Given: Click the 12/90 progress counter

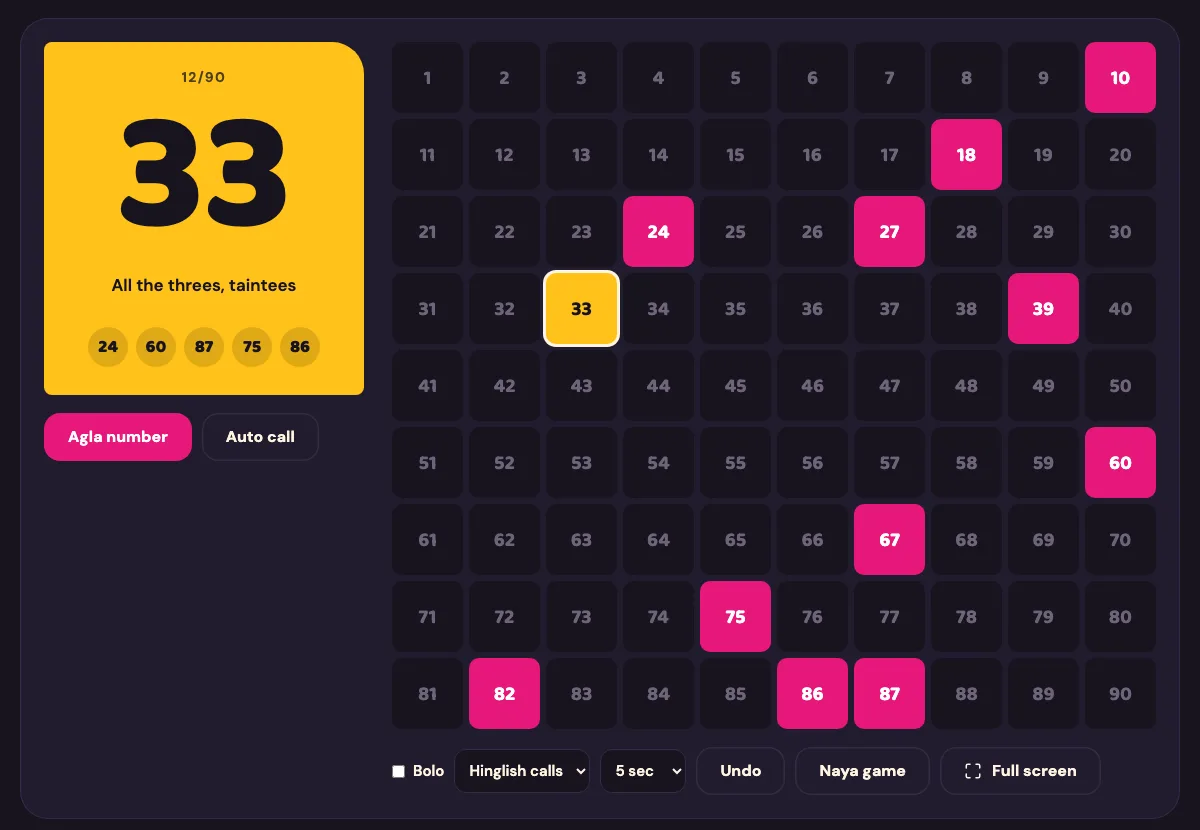Looking at the screenshot, I should pyautogui.click(x=203, y=77).
